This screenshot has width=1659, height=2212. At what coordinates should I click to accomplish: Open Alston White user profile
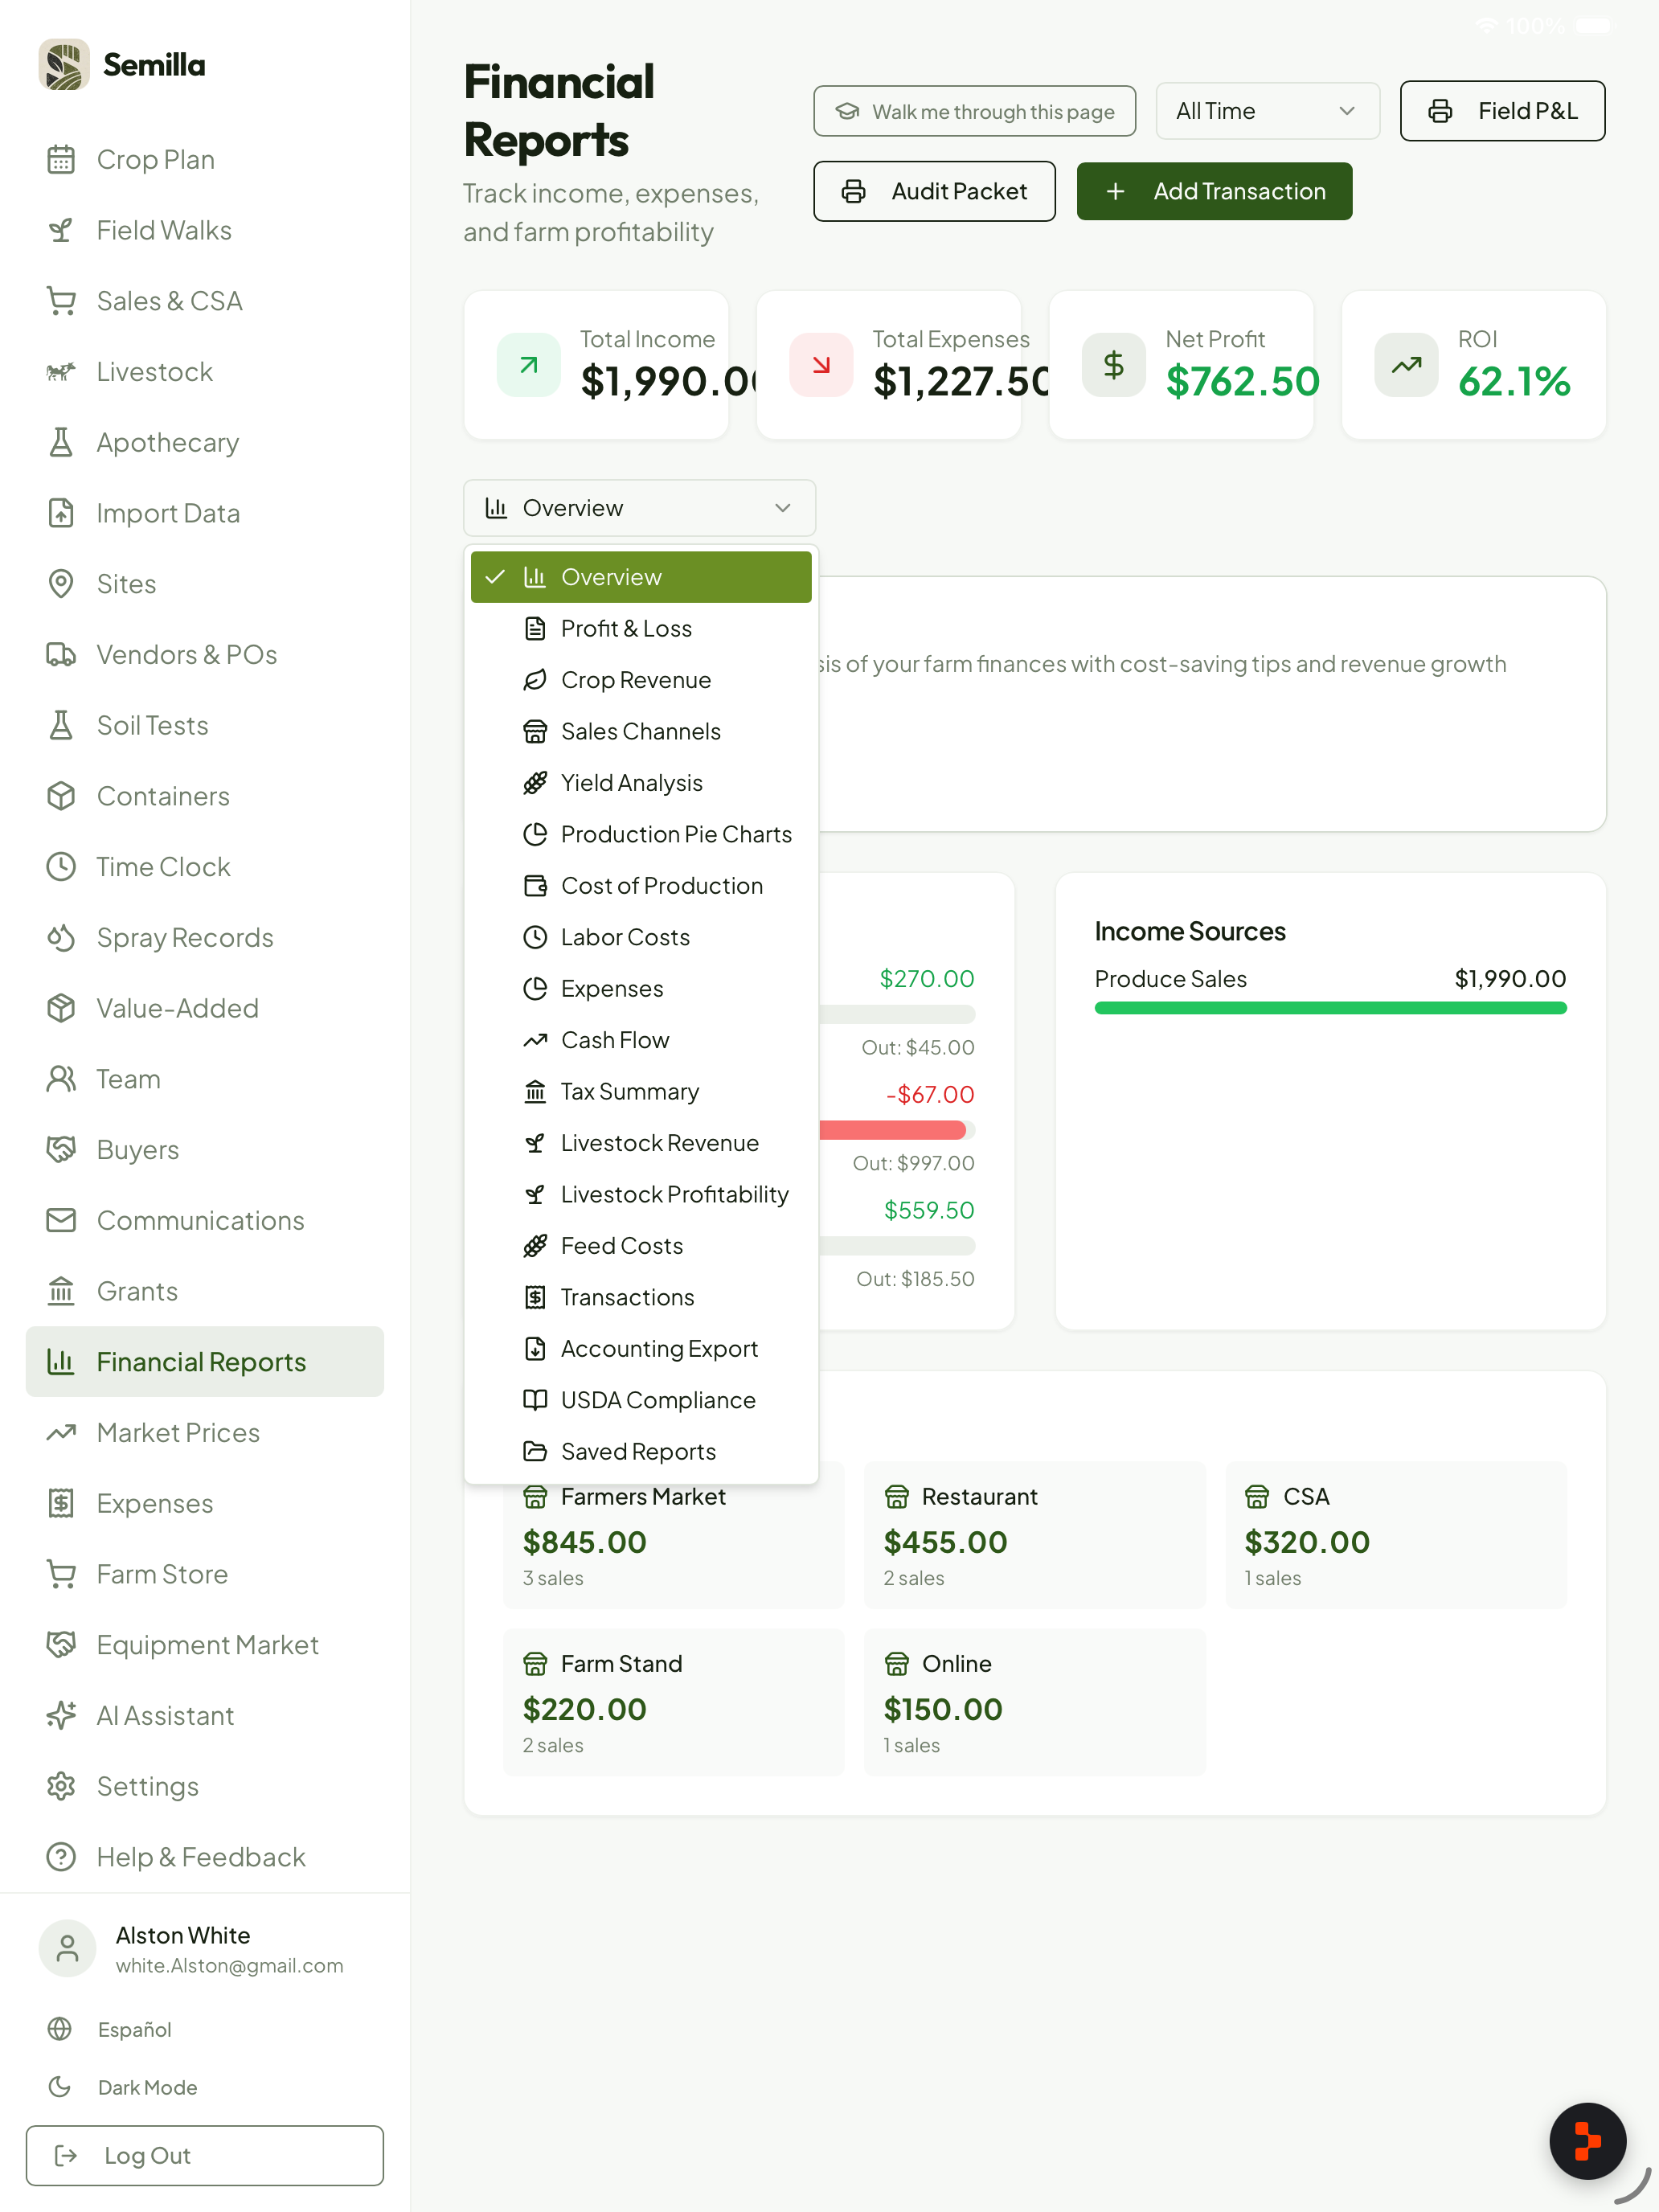pyautogui.click(x=205, y=1949)
